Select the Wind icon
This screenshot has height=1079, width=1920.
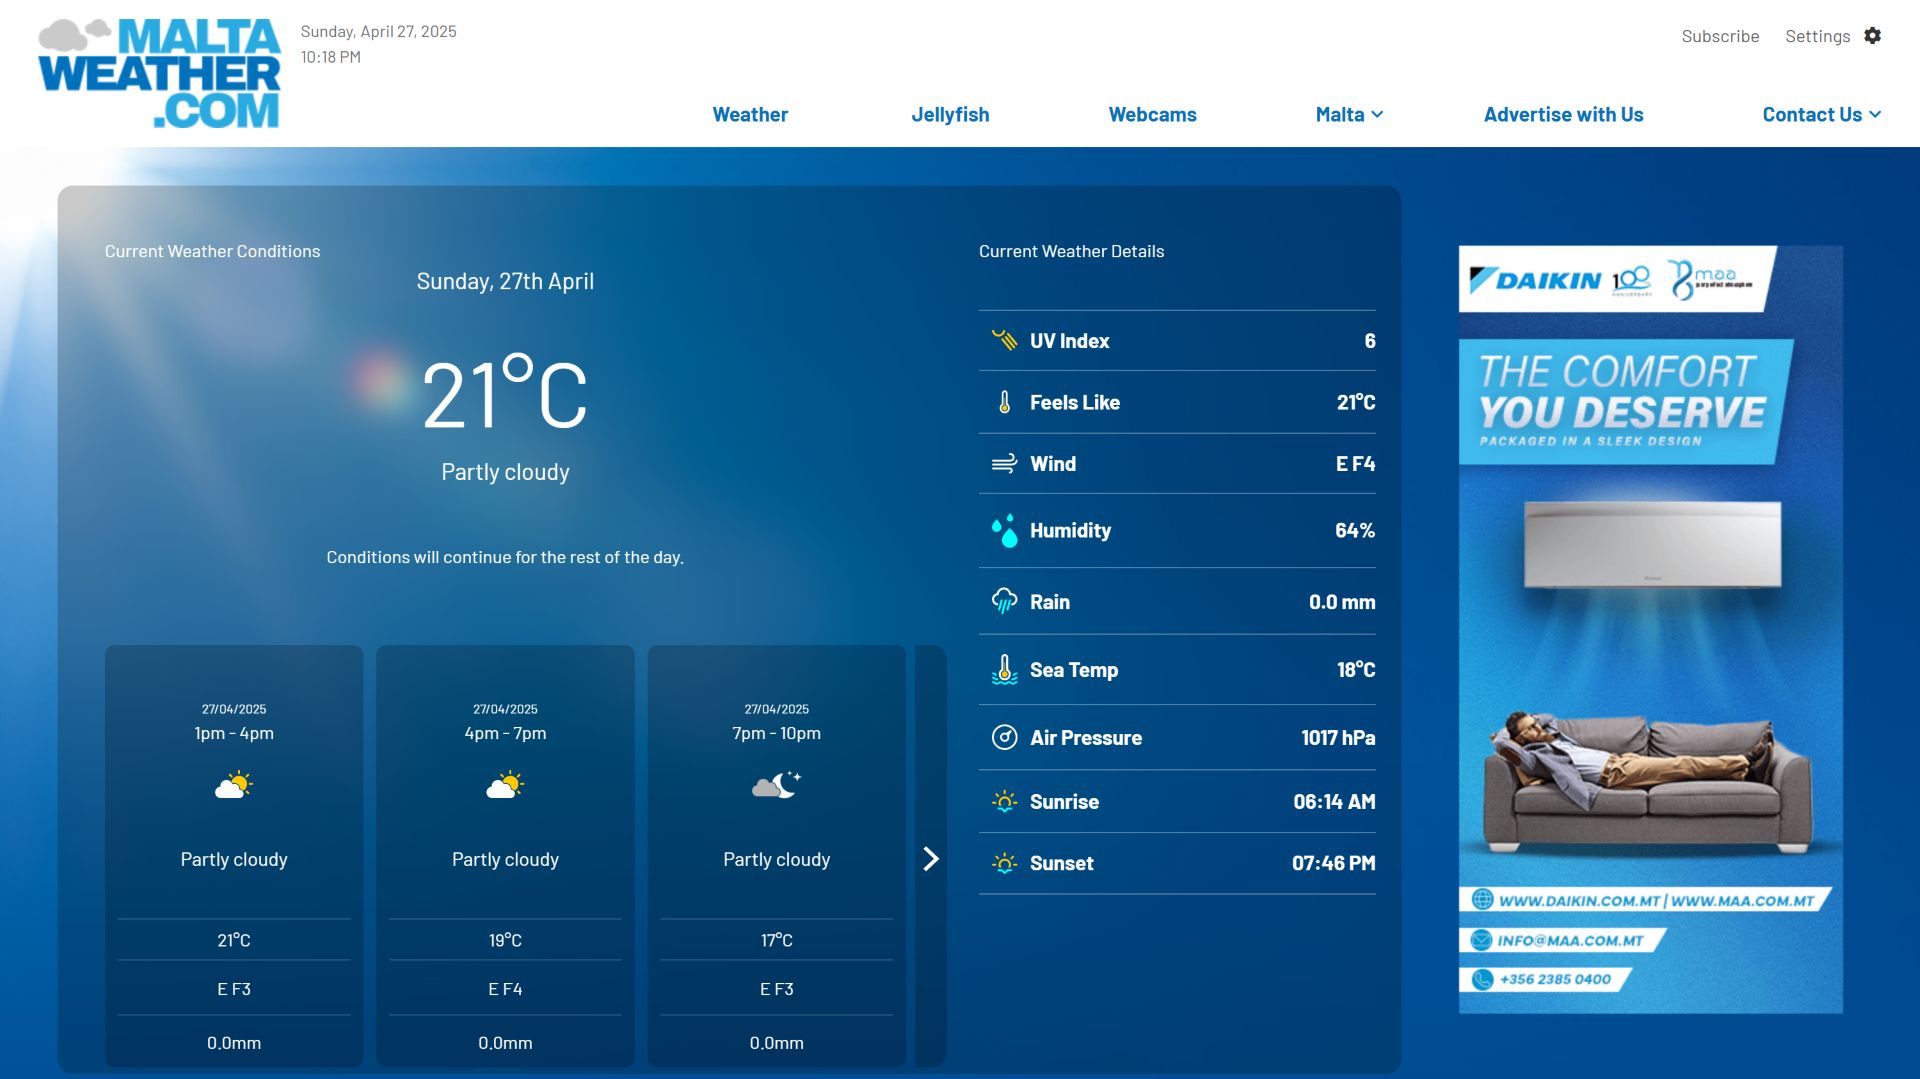coord(1004,464)
